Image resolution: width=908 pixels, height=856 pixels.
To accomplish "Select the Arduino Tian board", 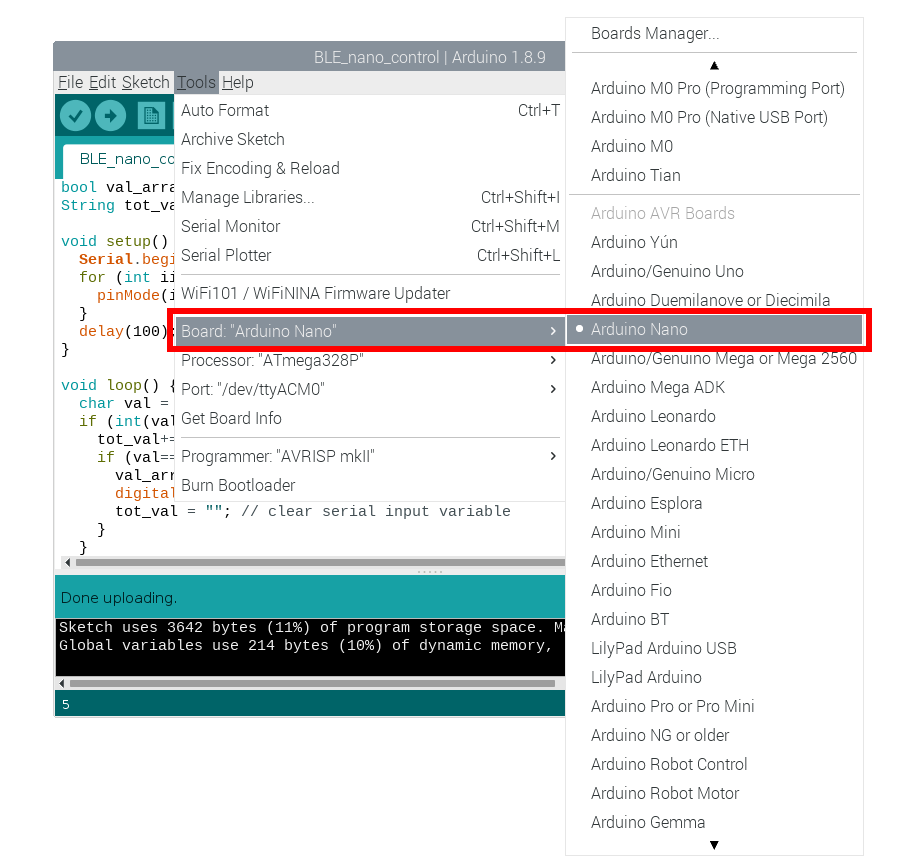I will pyautogui.click(x=714, y=175).
